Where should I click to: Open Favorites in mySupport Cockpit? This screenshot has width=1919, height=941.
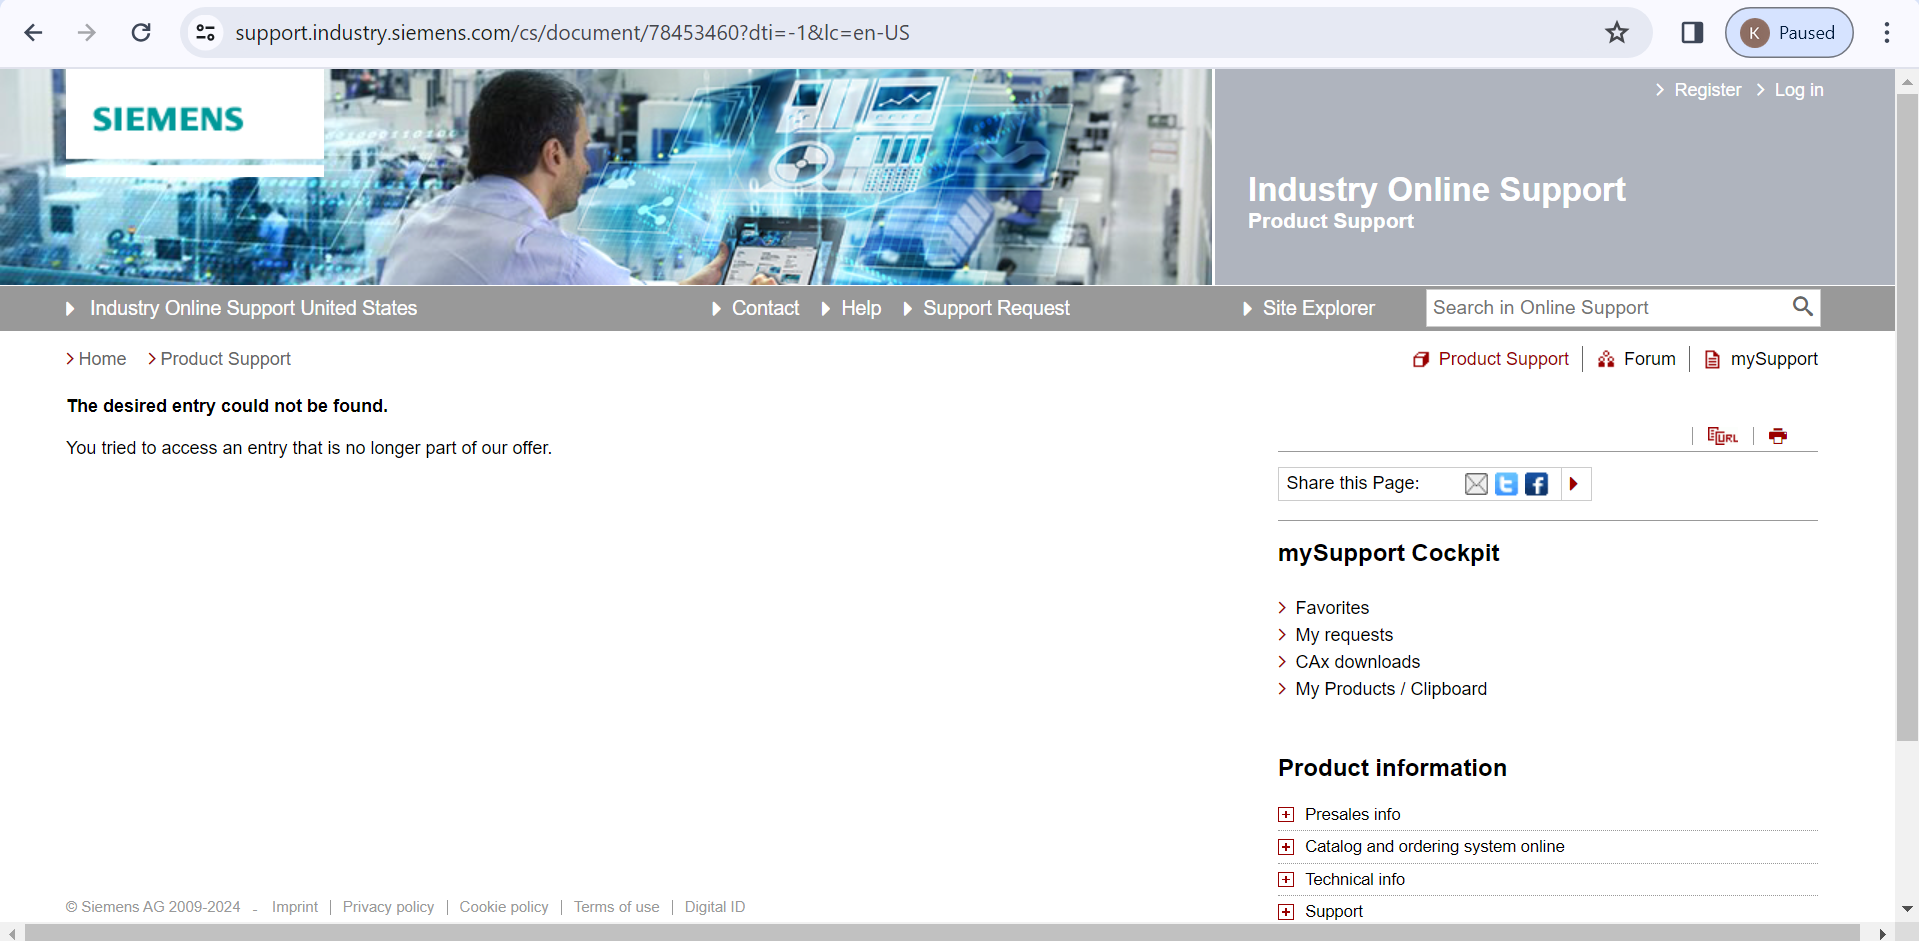[1332, 608]
